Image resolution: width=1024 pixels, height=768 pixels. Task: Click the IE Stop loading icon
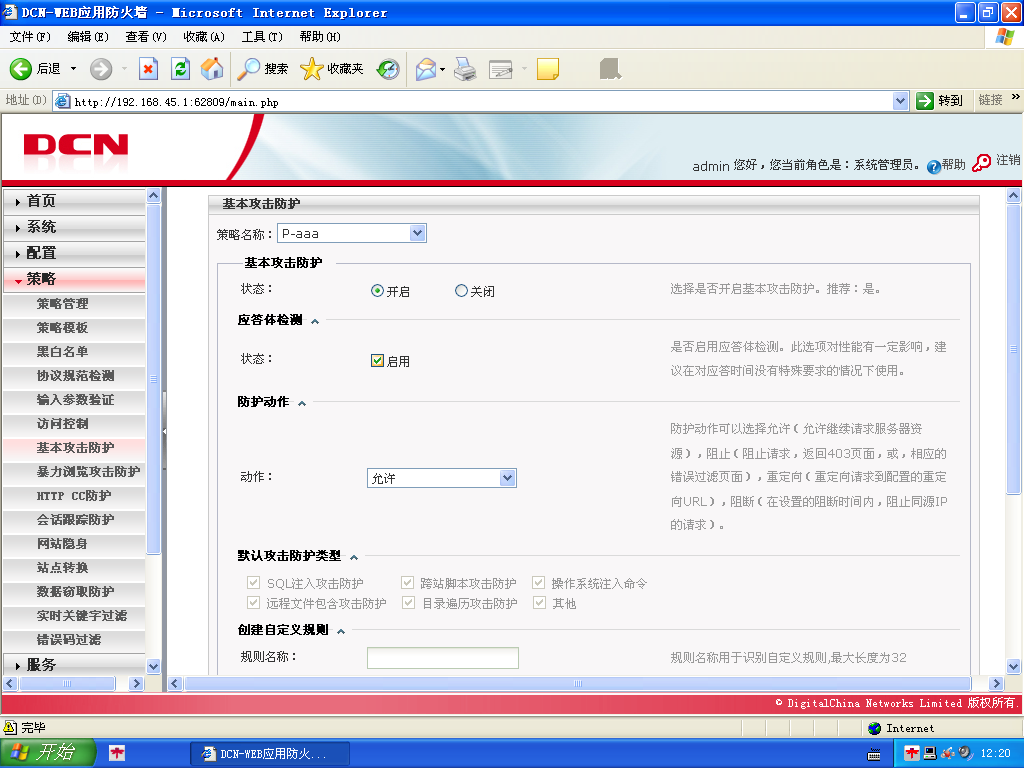point(148,69)
